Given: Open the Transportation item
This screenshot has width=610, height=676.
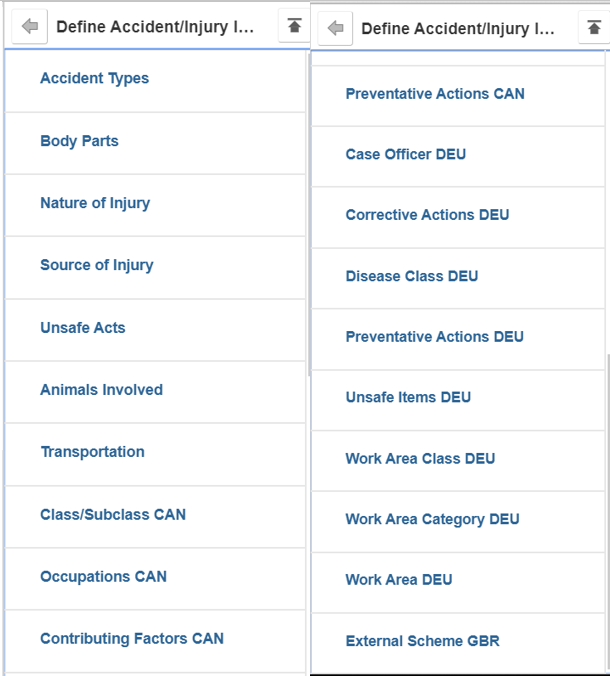Looking at the screenshot, I should point(93,452).
